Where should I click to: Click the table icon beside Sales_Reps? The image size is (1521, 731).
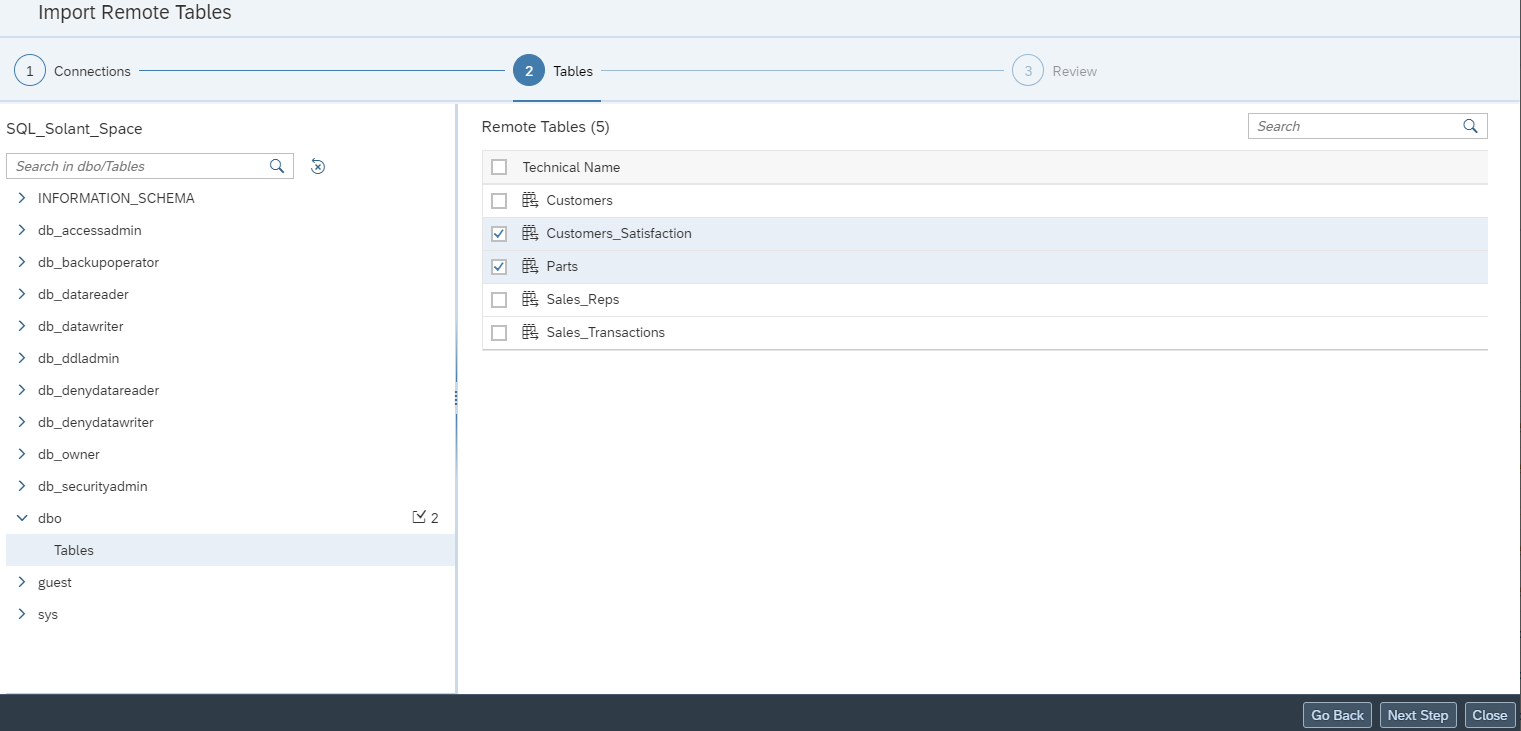coord(530,299)
